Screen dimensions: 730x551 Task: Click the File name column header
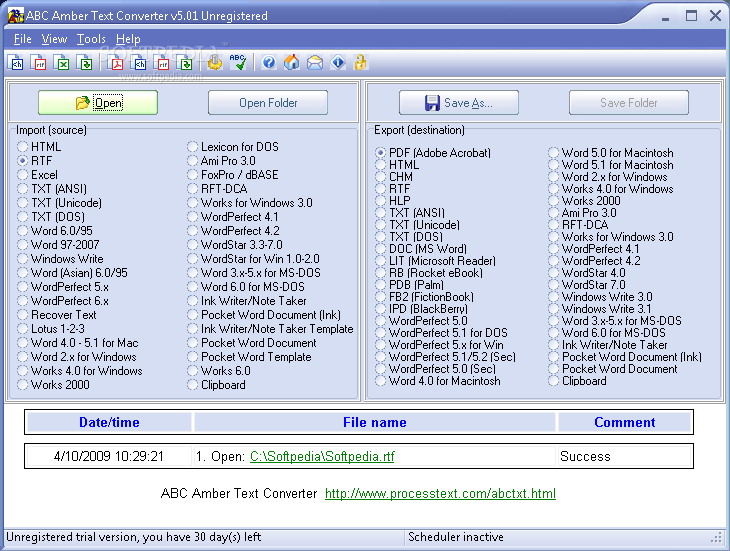(x=375, y=422)
